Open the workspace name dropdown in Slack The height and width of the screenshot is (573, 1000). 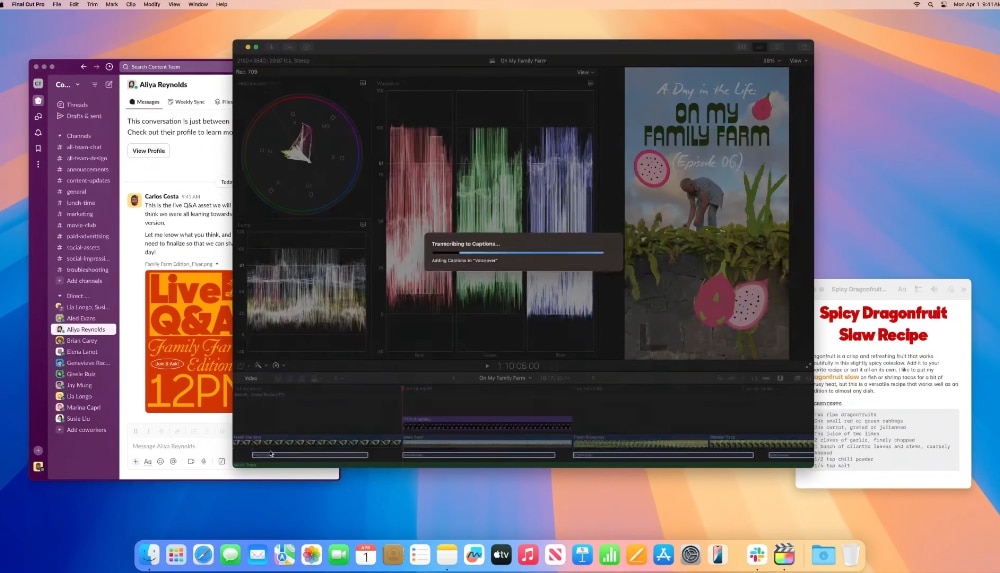pos(68,84)
